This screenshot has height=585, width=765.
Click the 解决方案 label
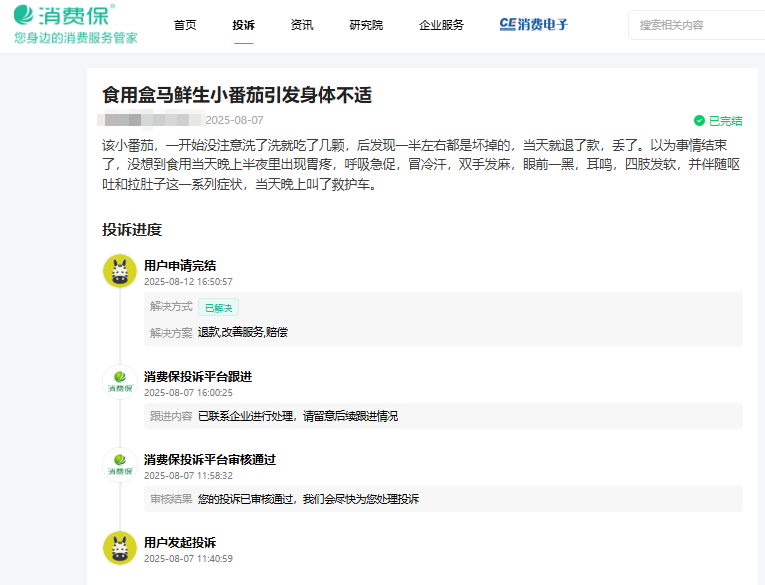point(171,333)
